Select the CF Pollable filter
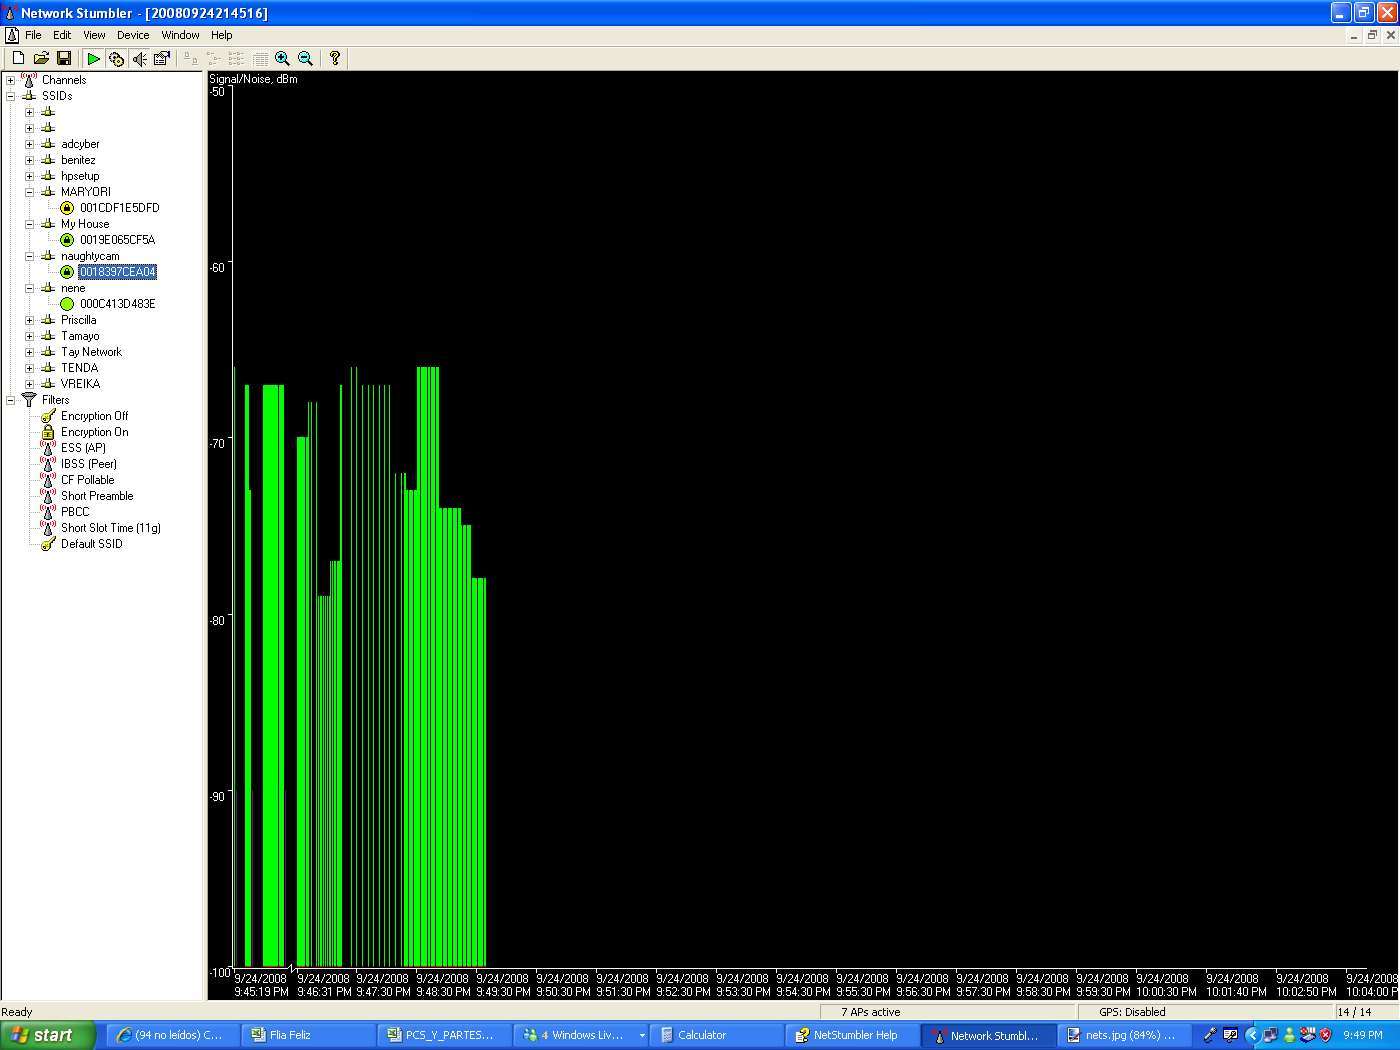 [87, 480]
